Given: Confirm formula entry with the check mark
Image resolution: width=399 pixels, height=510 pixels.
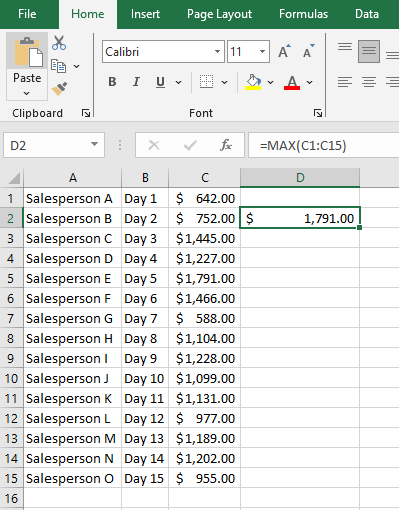Looking at the screenshot, I should [190, 145].
